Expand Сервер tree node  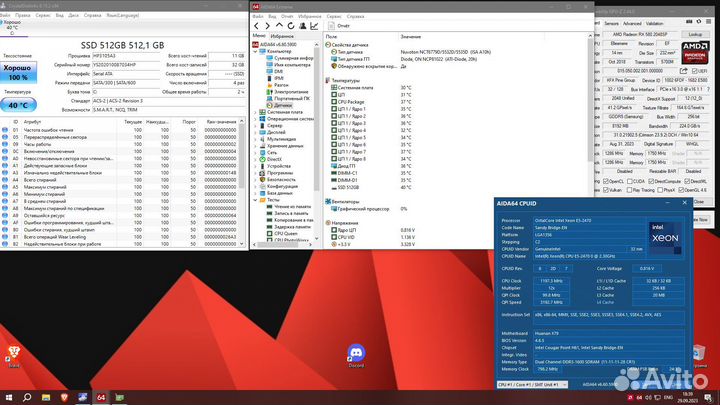tap(255, 125)
